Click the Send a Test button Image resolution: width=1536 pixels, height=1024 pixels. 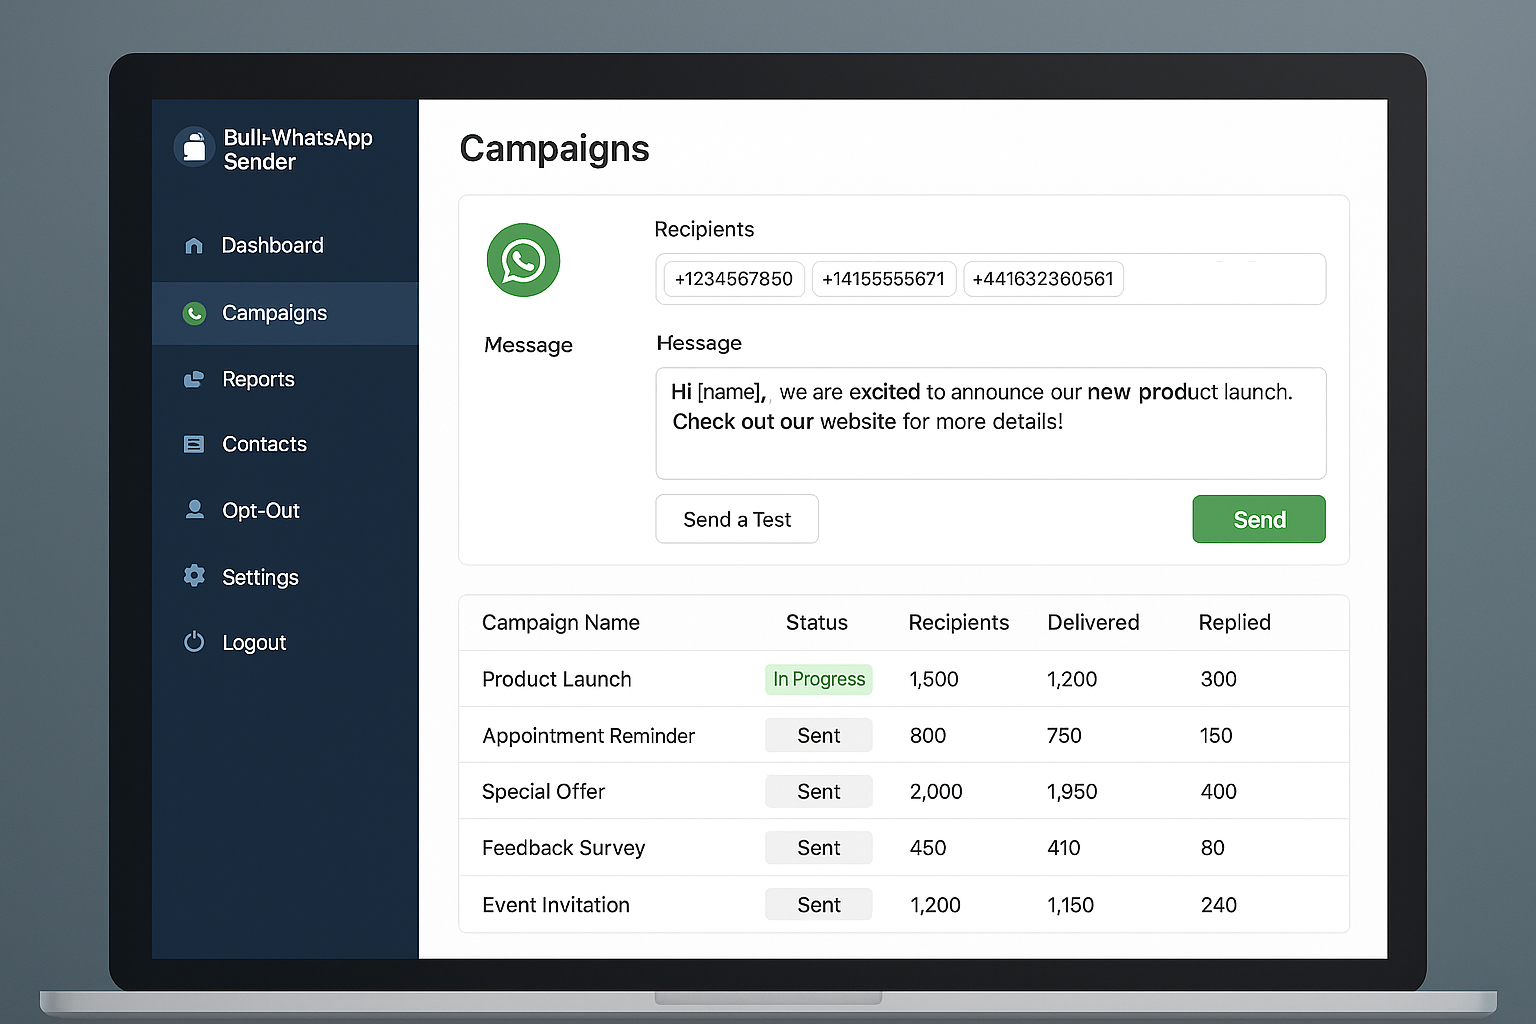(737, 519)
